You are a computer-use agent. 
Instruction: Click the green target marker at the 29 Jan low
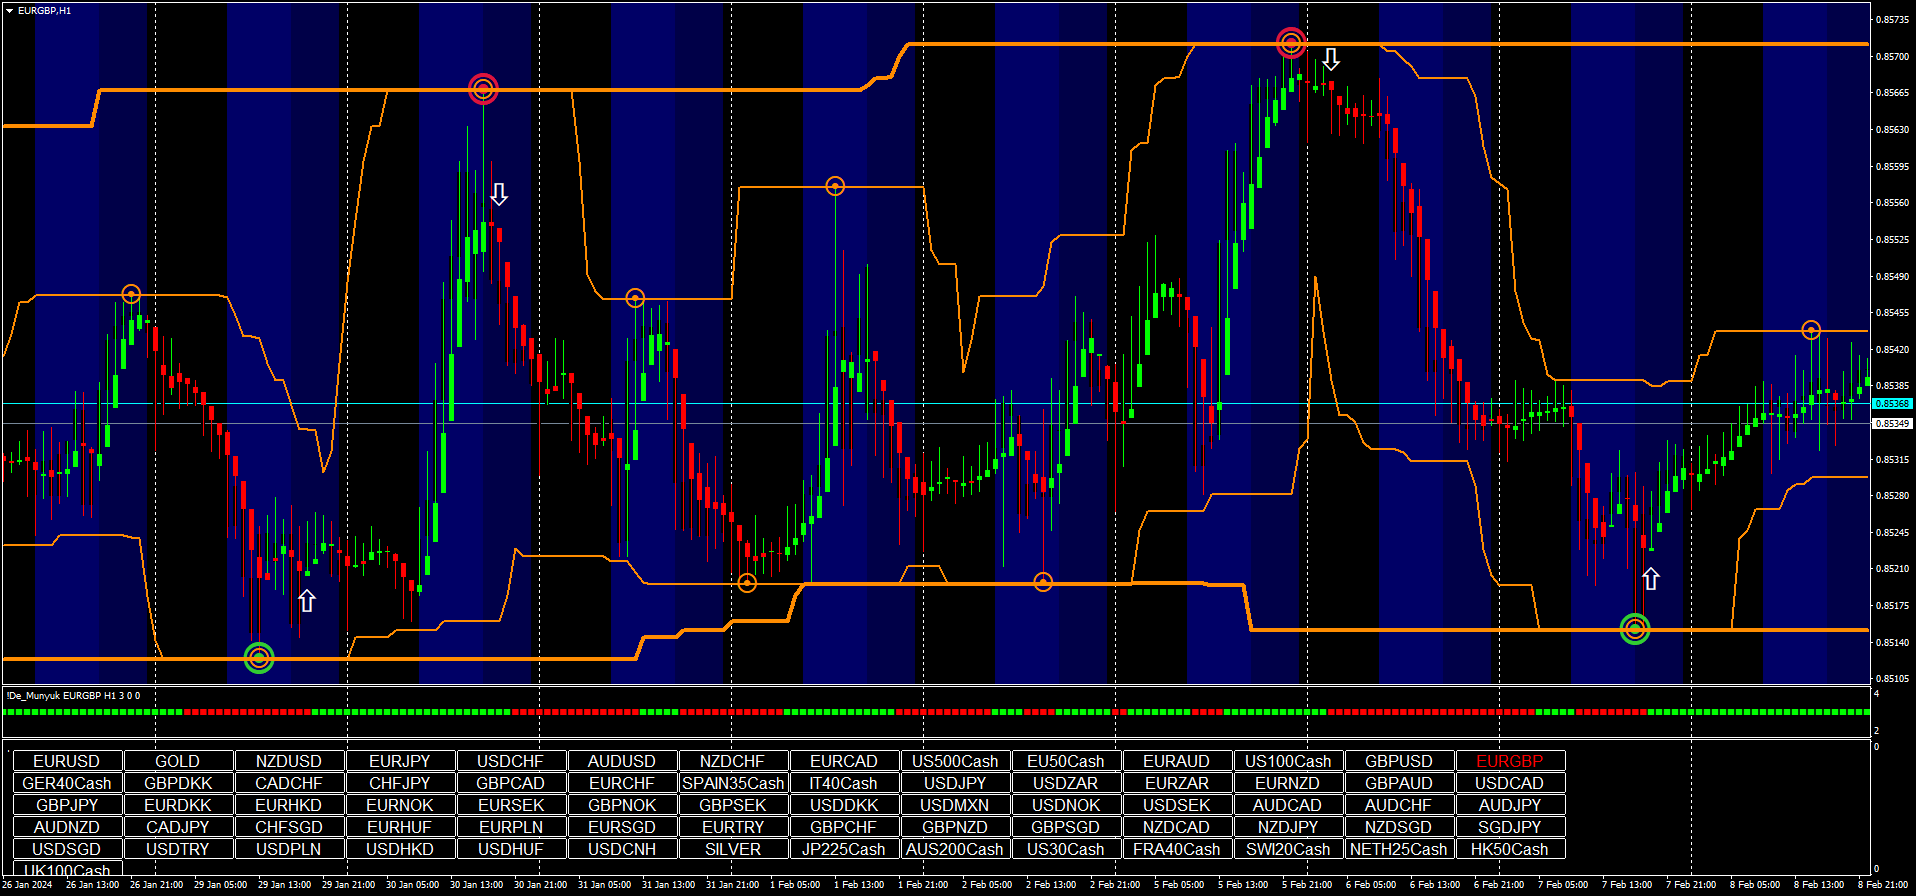[259, 657]
